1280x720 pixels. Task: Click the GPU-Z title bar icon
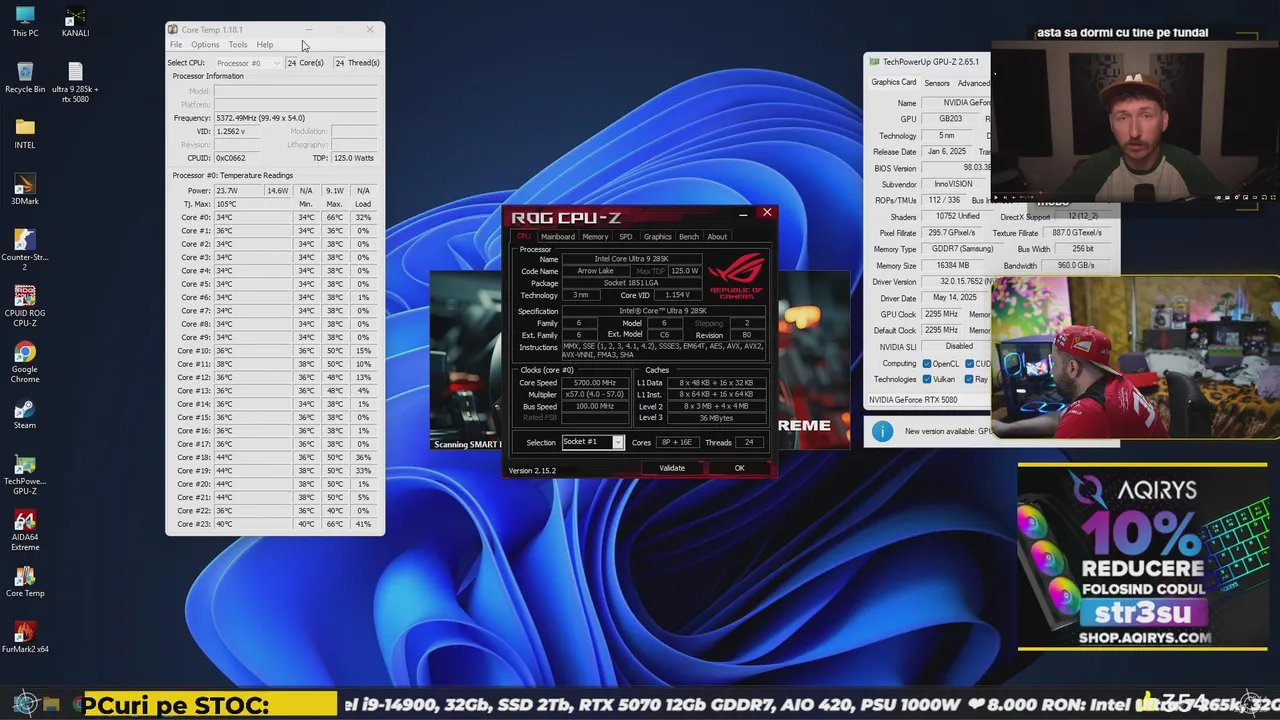[874, 62]
